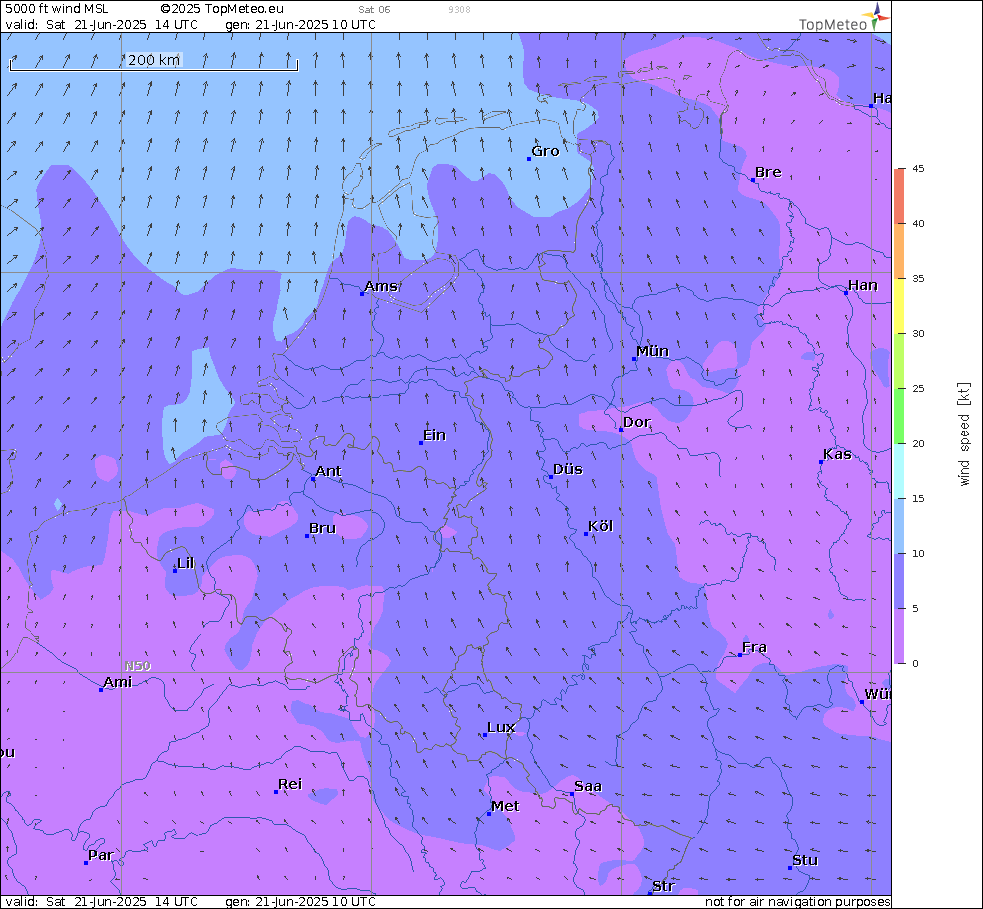This screenshot has height=909, width=983.
Task: Click the Met city label
Action: 505,806
